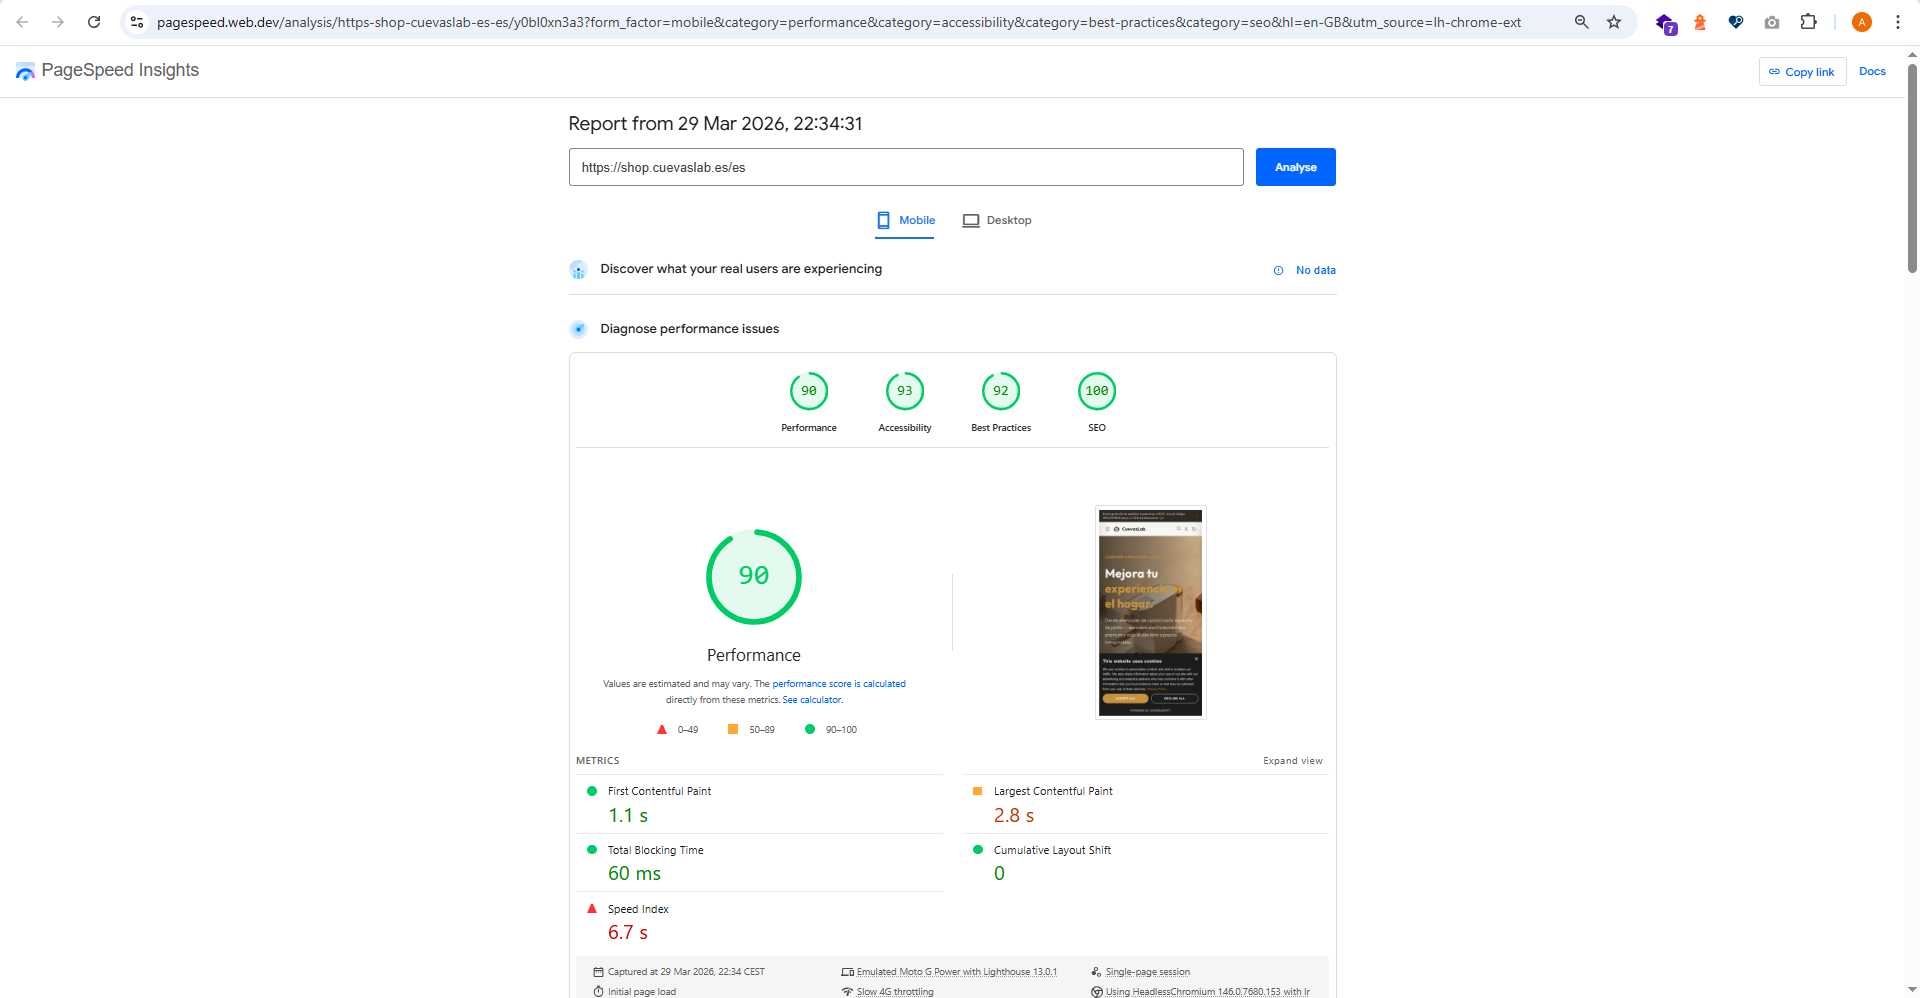Open the zoom search icon in the address bar
This screenshot has height=998, width=1920.
[x=1581, y=21]
